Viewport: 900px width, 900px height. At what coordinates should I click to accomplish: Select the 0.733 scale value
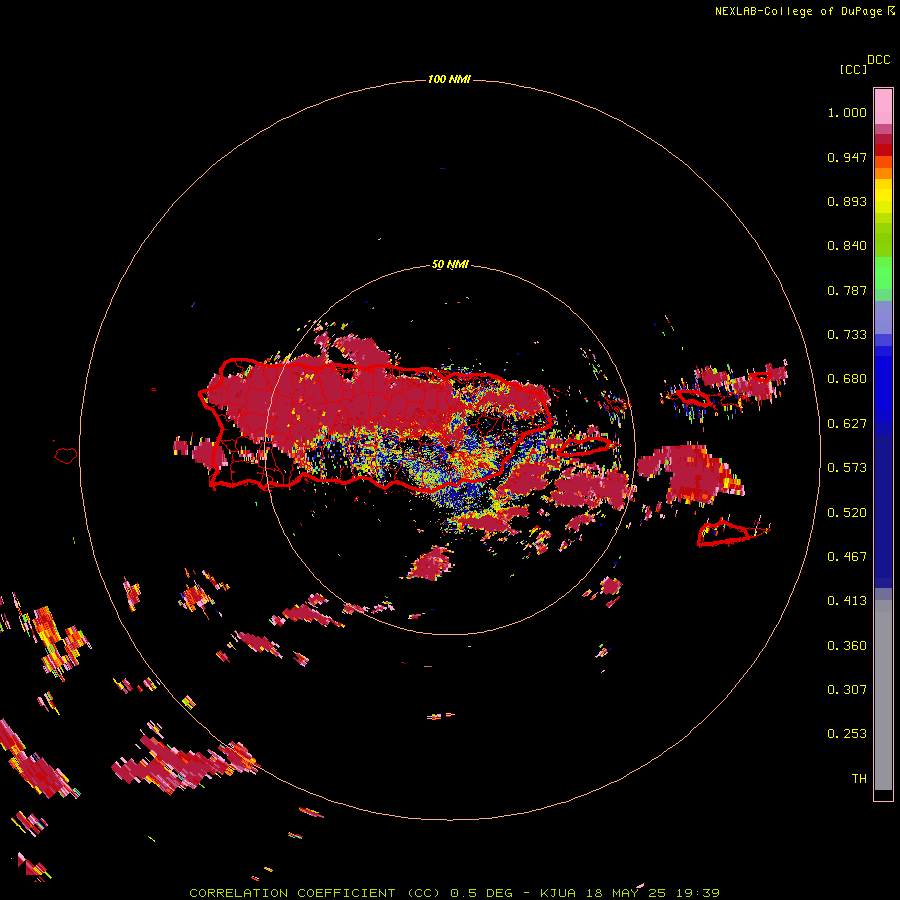(847, 335)
